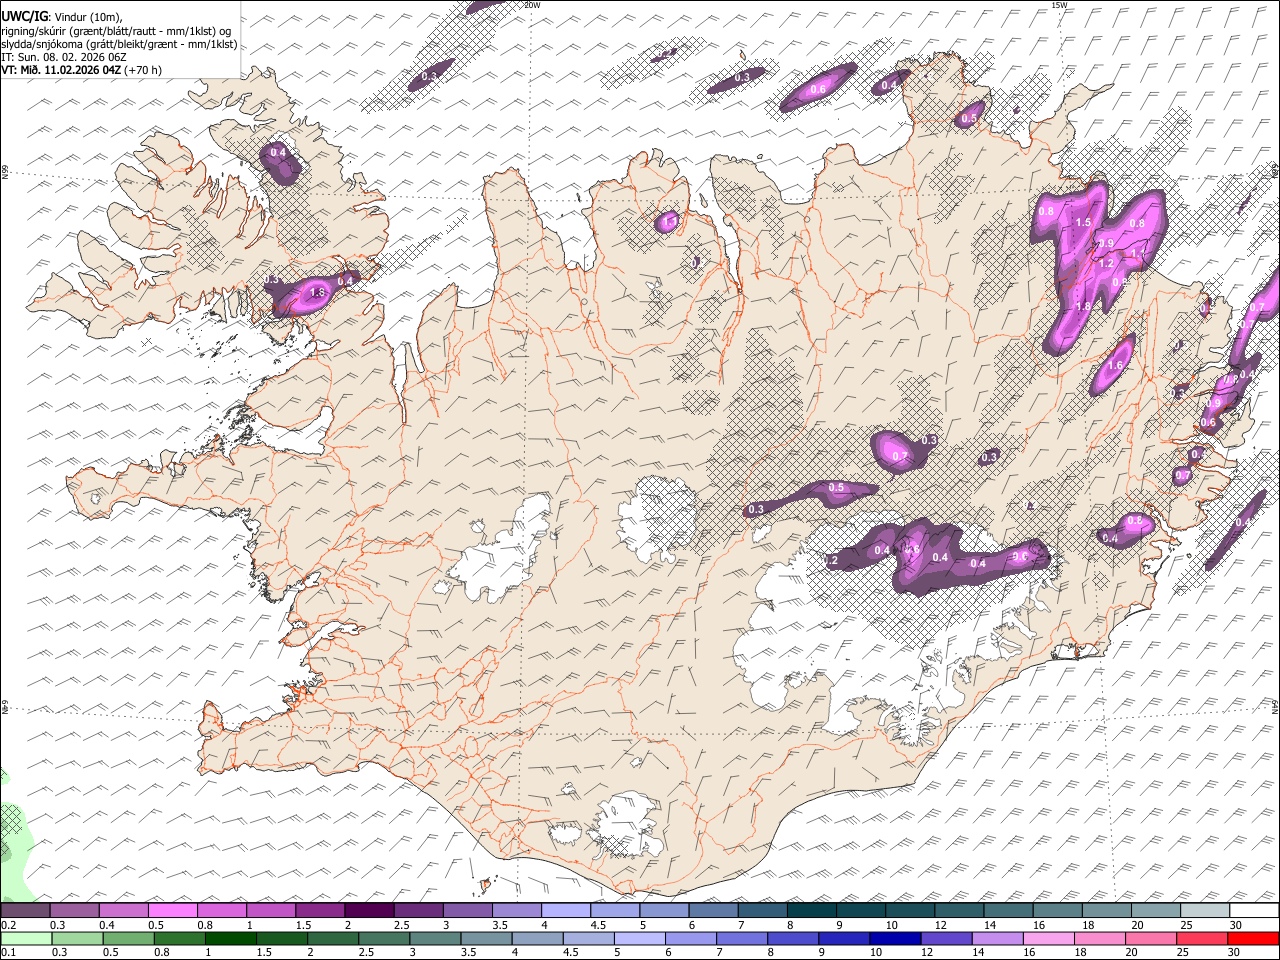1280x960 pixels.
Task: Pick bottom legend swatch between 25 and 30
Action: pyautogui.click(x=1203, y=939)
